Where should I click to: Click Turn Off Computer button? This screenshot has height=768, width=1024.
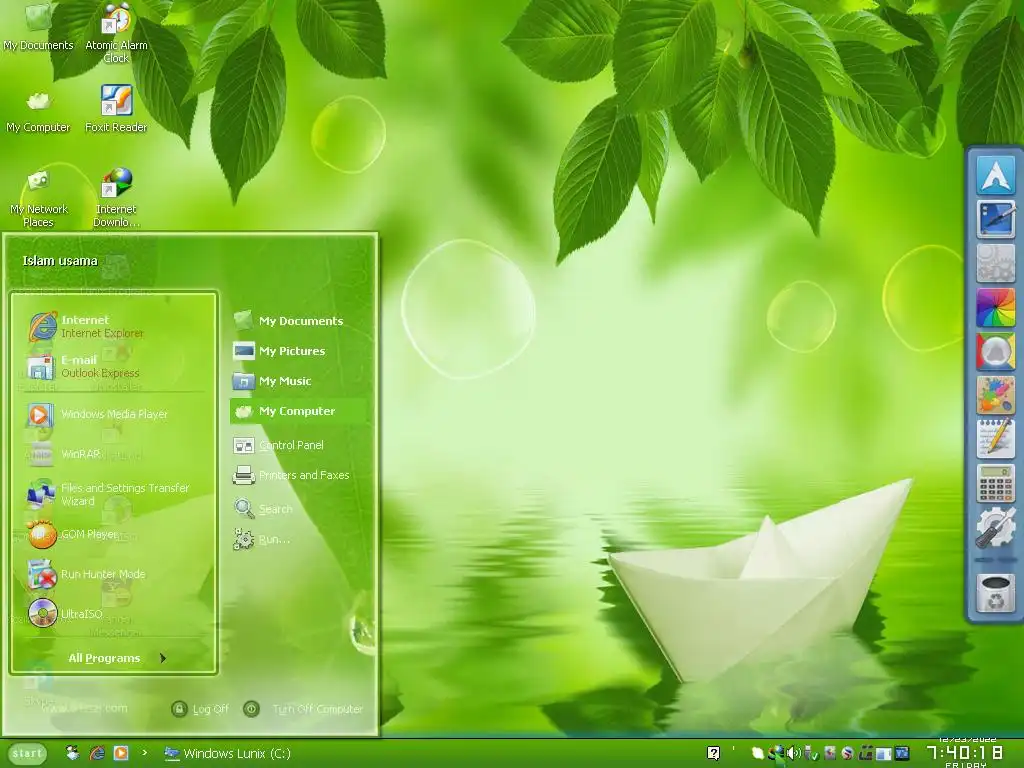click(303, 709)
